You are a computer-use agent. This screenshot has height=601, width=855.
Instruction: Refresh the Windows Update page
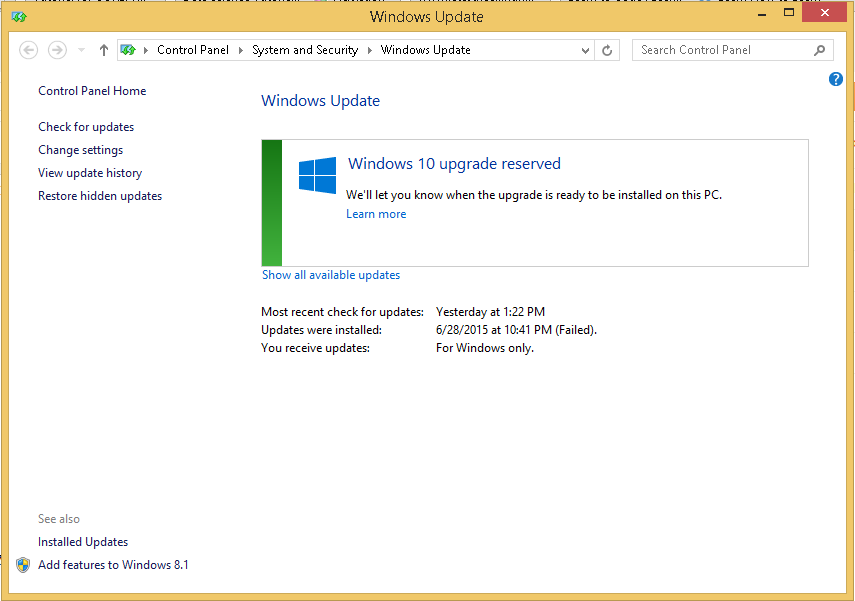pyautogui.click(x=607, y=51)
